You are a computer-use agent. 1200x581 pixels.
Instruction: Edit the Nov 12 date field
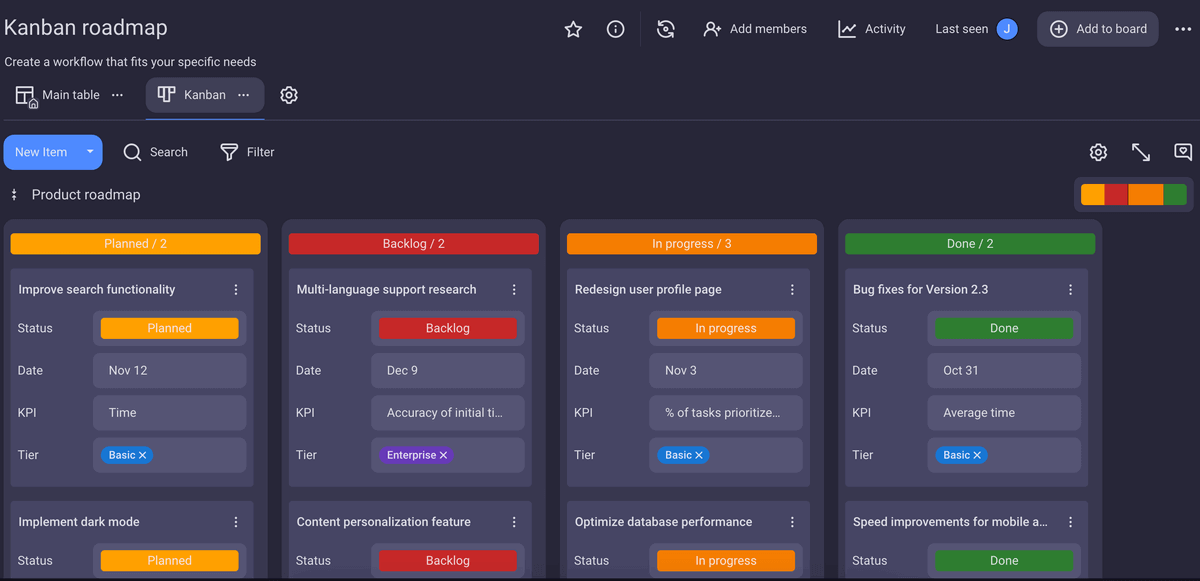pos(169,370)
